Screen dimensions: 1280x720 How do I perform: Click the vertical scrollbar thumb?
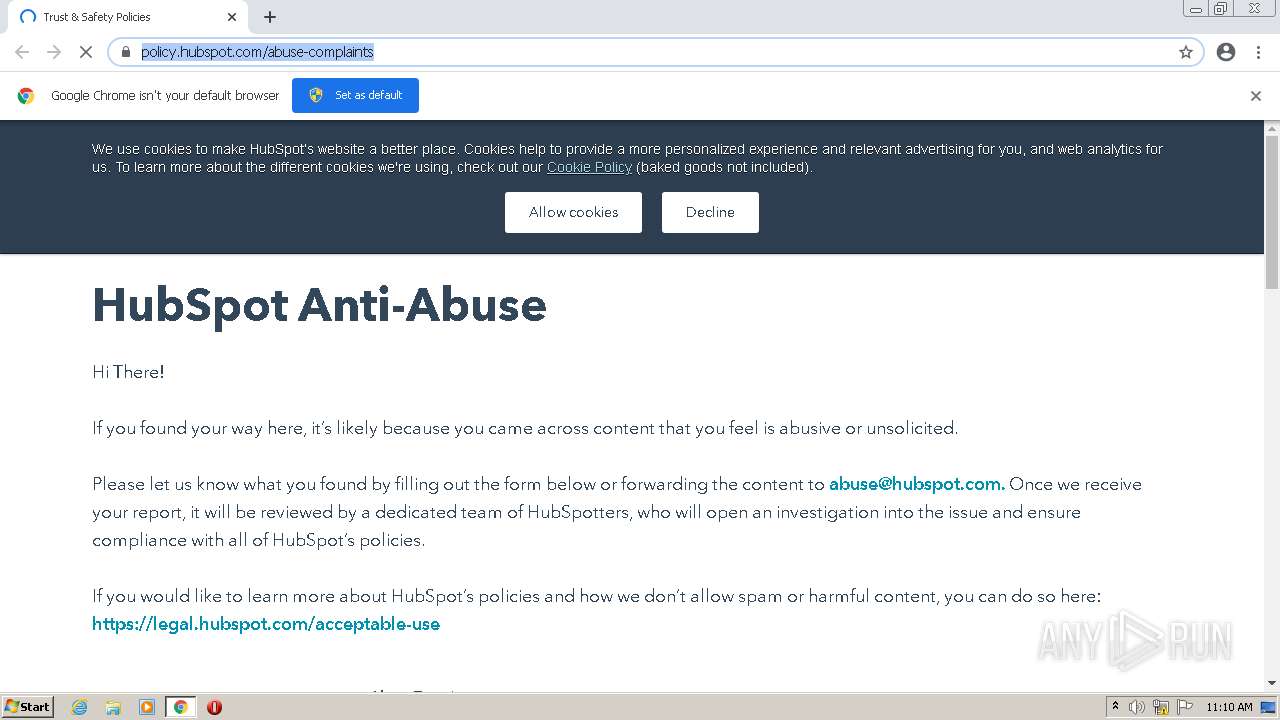1272,213
